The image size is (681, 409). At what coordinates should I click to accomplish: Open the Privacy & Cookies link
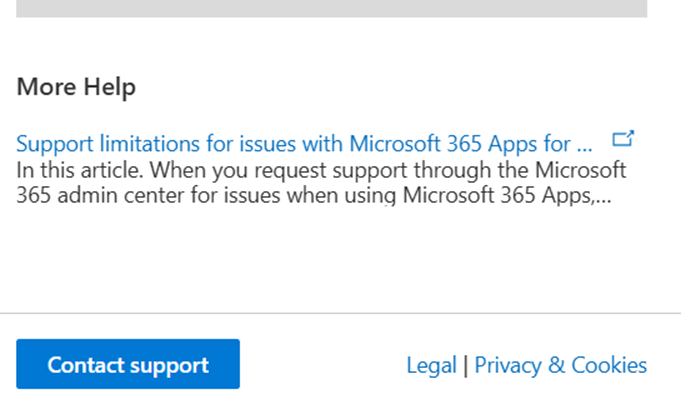[x=560, y=365]
